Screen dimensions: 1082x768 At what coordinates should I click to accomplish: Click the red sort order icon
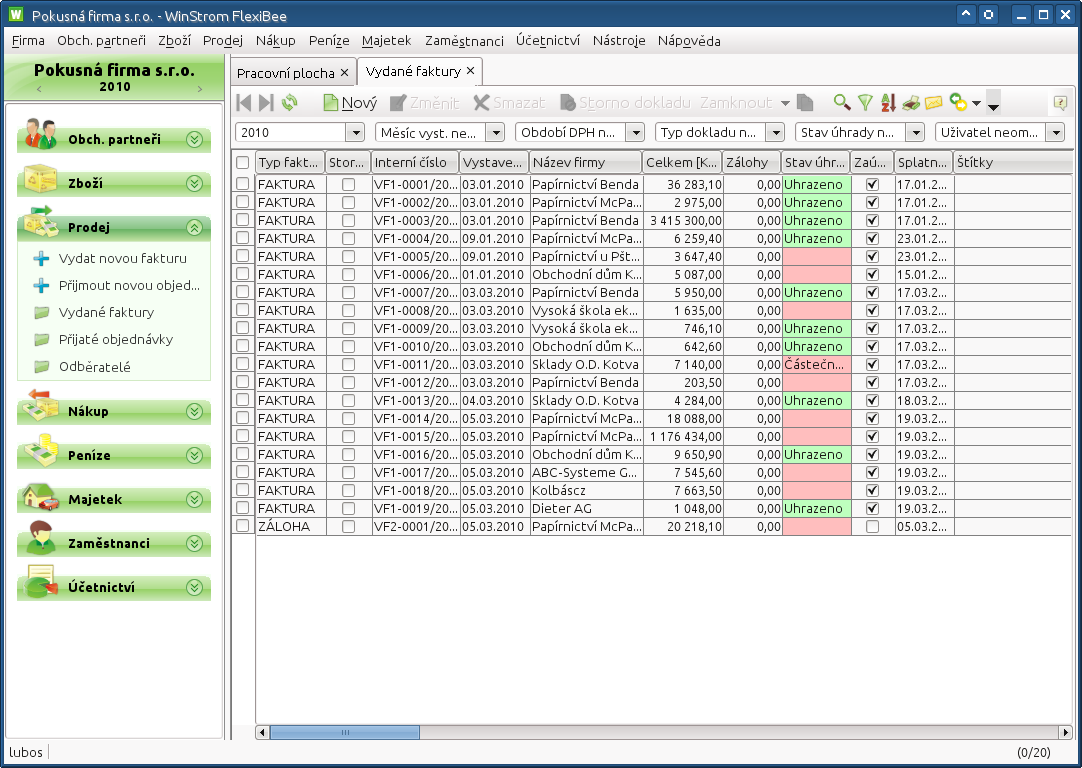coord(888,102)
